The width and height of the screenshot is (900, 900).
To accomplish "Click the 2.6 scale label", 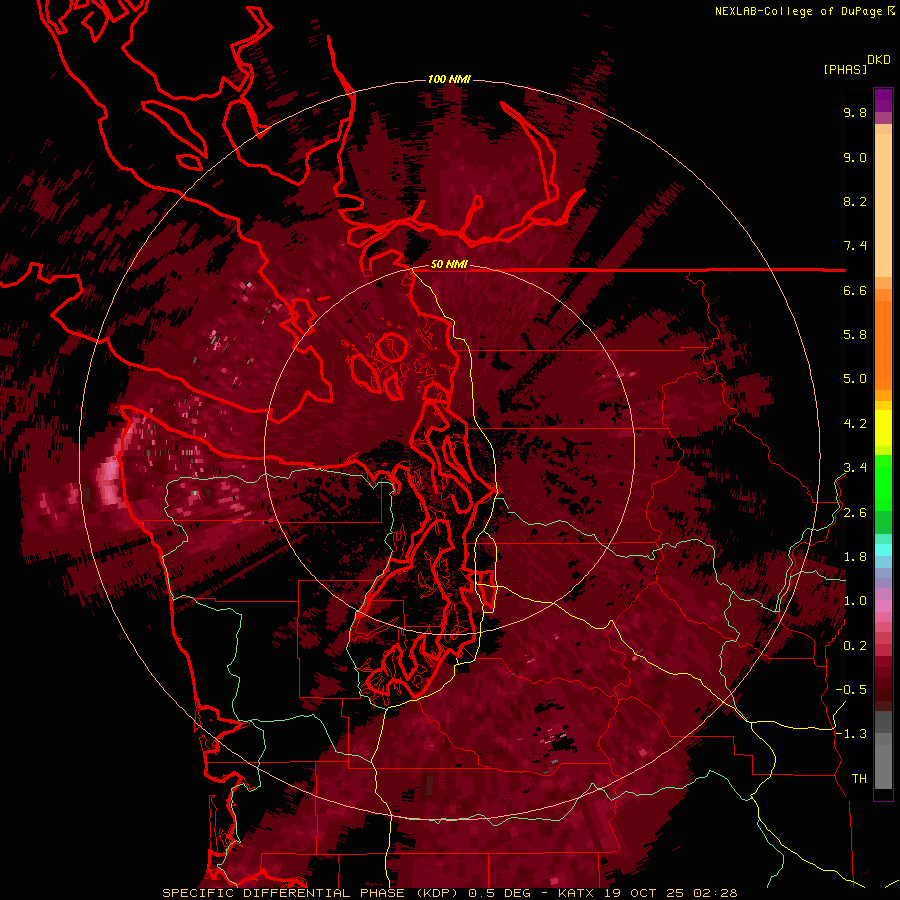I will 855,513.
